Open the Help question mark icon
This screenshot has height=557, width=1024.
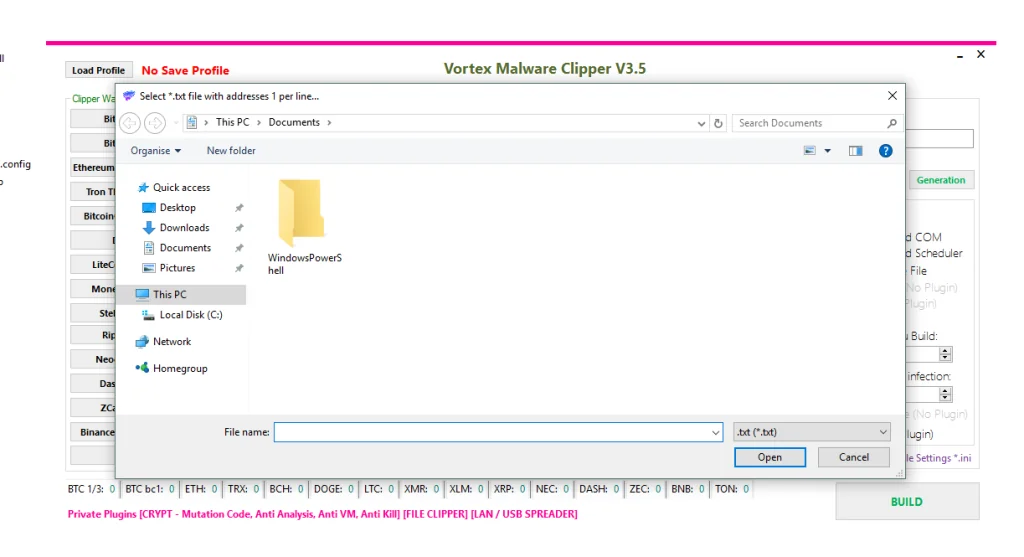pos(885,151)
